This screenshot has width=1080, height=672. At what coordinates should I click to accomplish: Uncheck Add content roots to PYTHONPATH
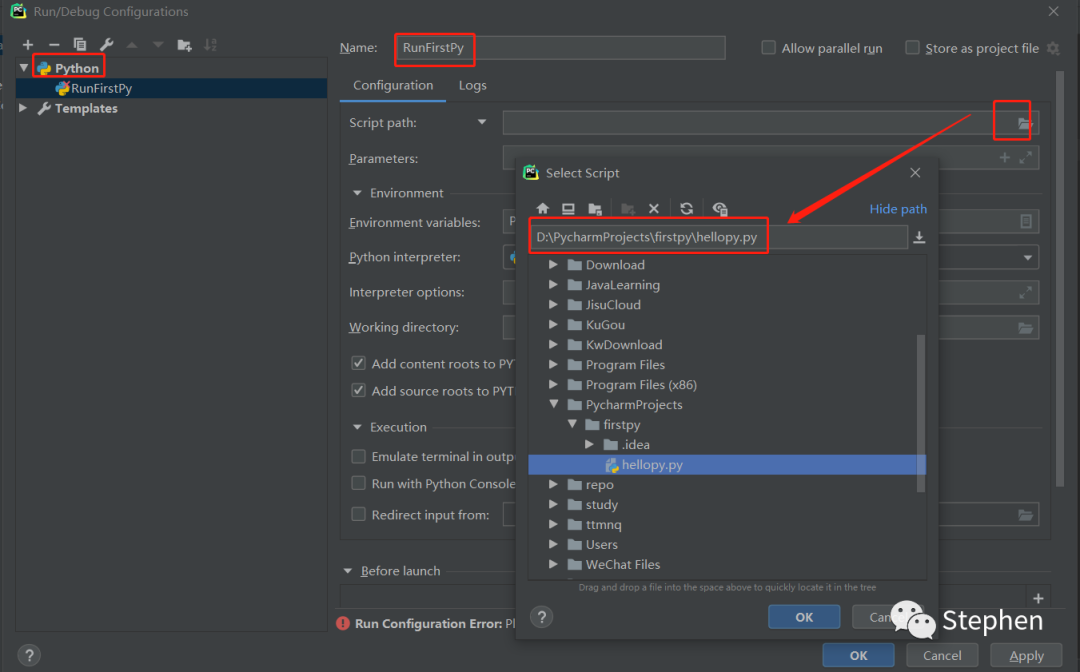click(x=358, y=363)
